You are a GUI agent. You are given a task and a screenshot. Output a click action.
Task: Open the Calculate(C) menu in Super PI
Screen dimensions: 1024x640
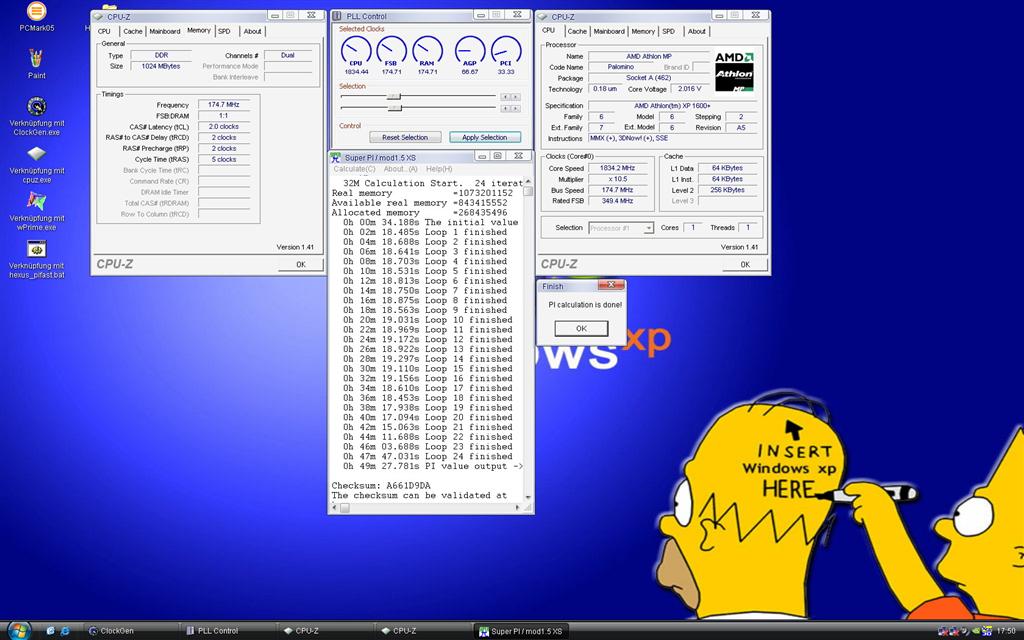[x=355, y=169]
